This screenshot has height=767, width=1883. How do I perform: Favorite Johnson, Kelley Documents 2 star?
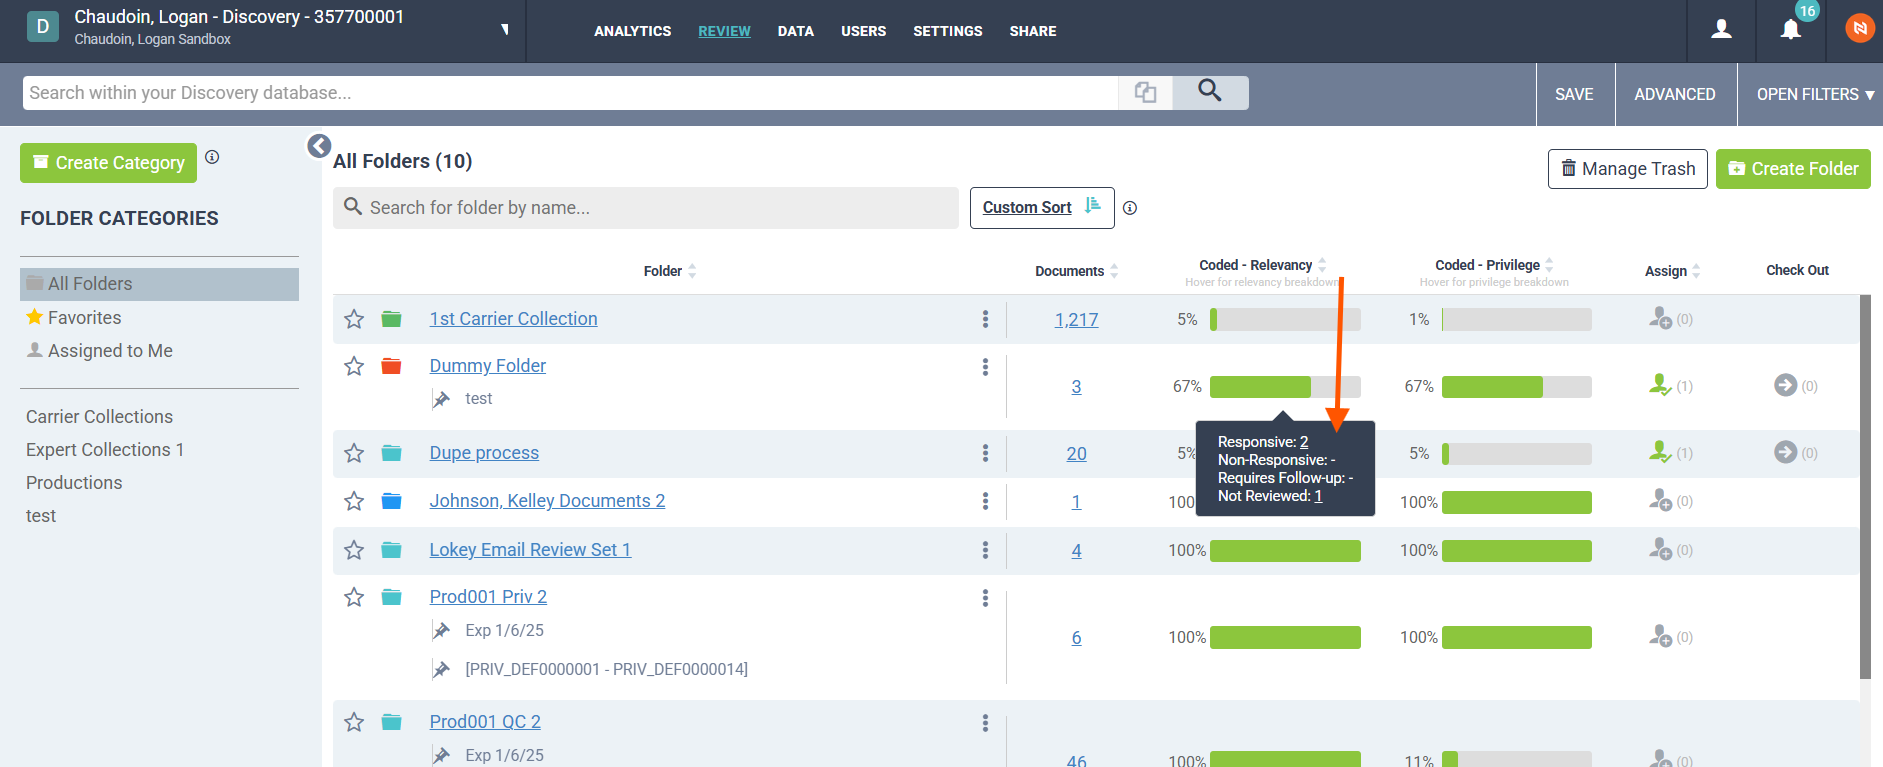(x=354, y=501)
